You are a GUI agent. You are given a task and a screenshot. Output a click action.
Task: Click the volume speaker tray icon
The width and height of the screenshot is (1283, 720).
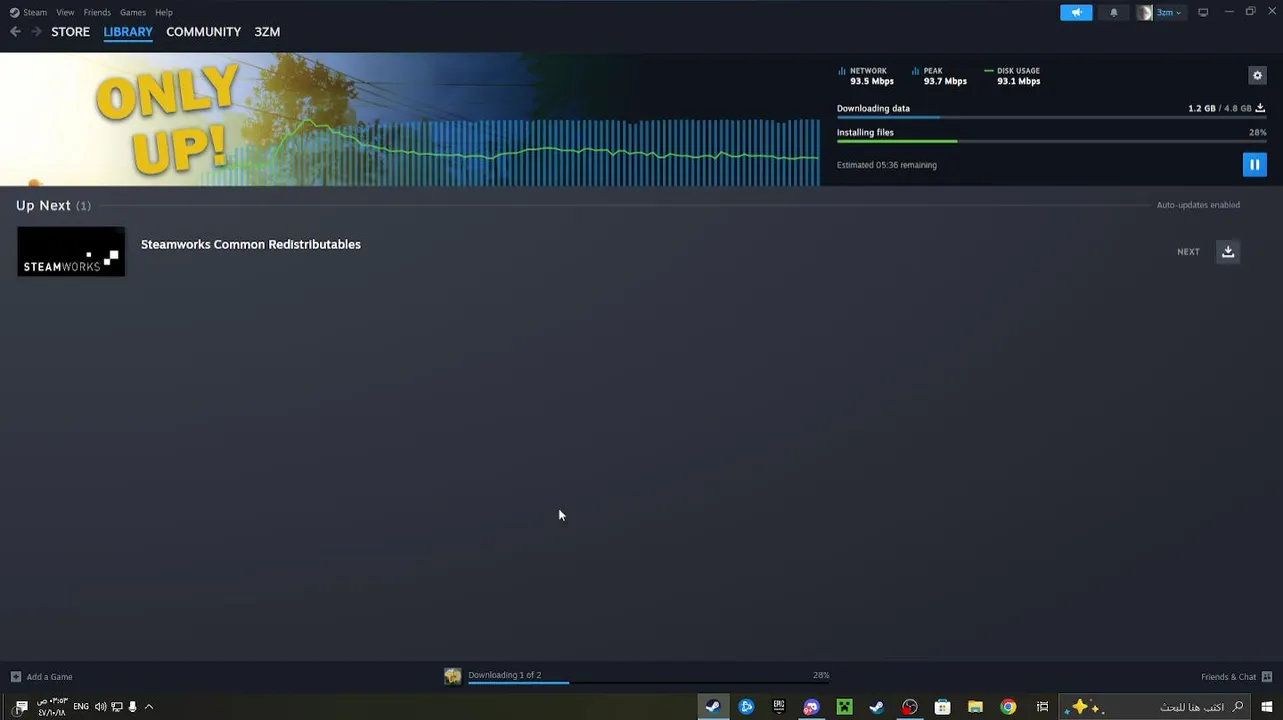click(x=100, y=707)
